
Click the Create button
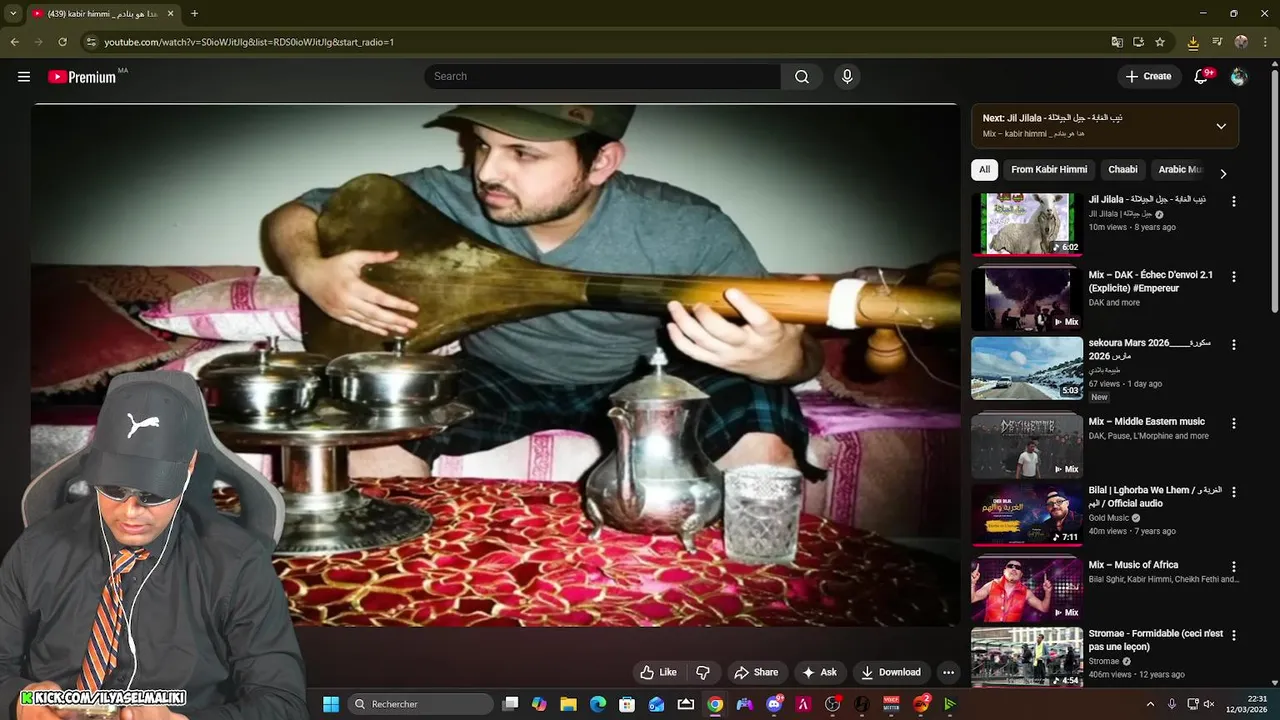(x=1148, y=77)
